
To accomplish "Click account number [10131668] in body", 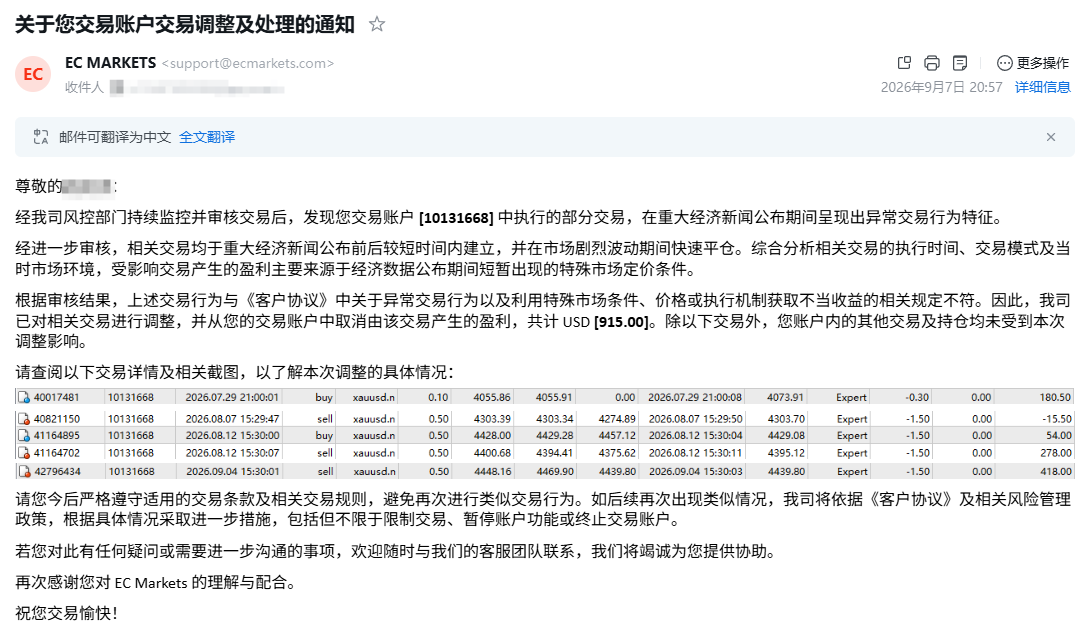I will tap(456, 218).
